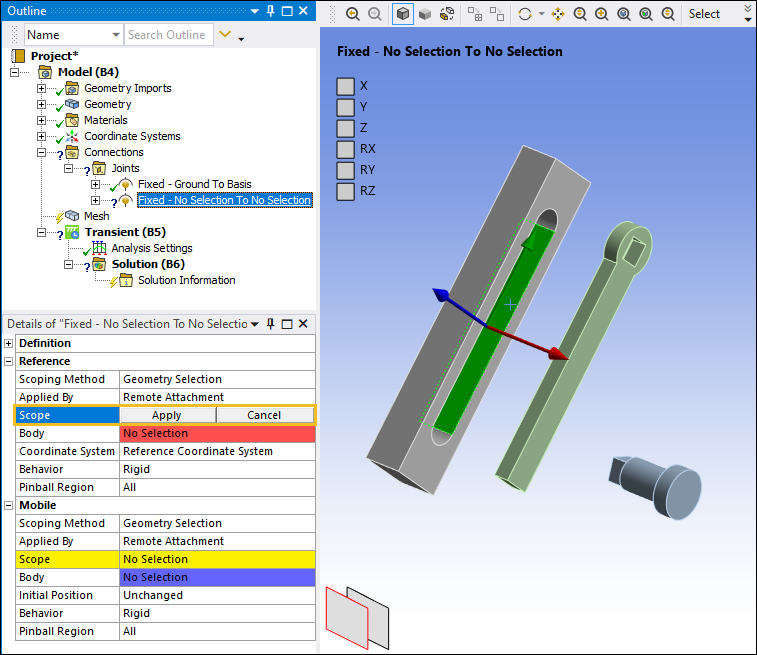
Task: Click the Pan tool icon in toolbar
Action: click(x=558, y=14)
